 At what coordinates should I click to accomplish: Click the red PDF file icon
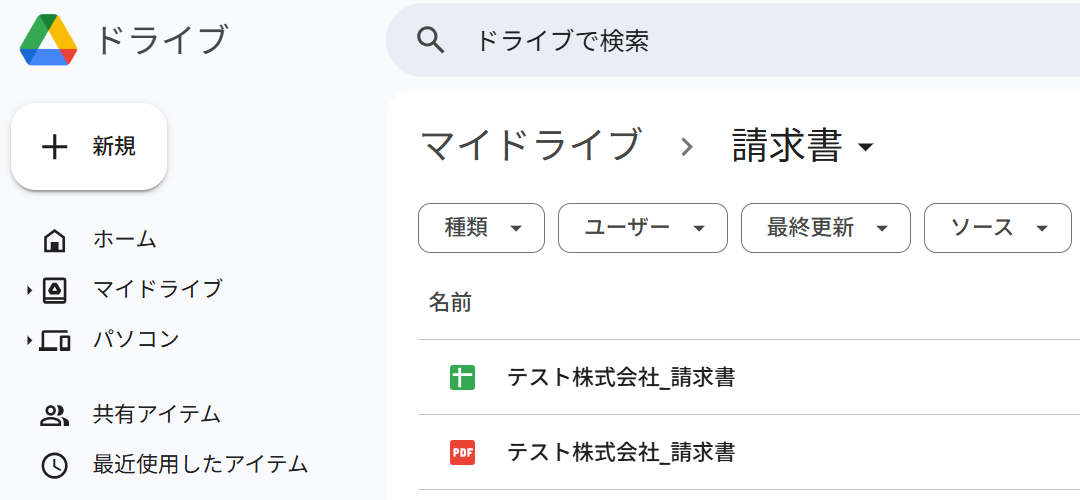[462, 452]
